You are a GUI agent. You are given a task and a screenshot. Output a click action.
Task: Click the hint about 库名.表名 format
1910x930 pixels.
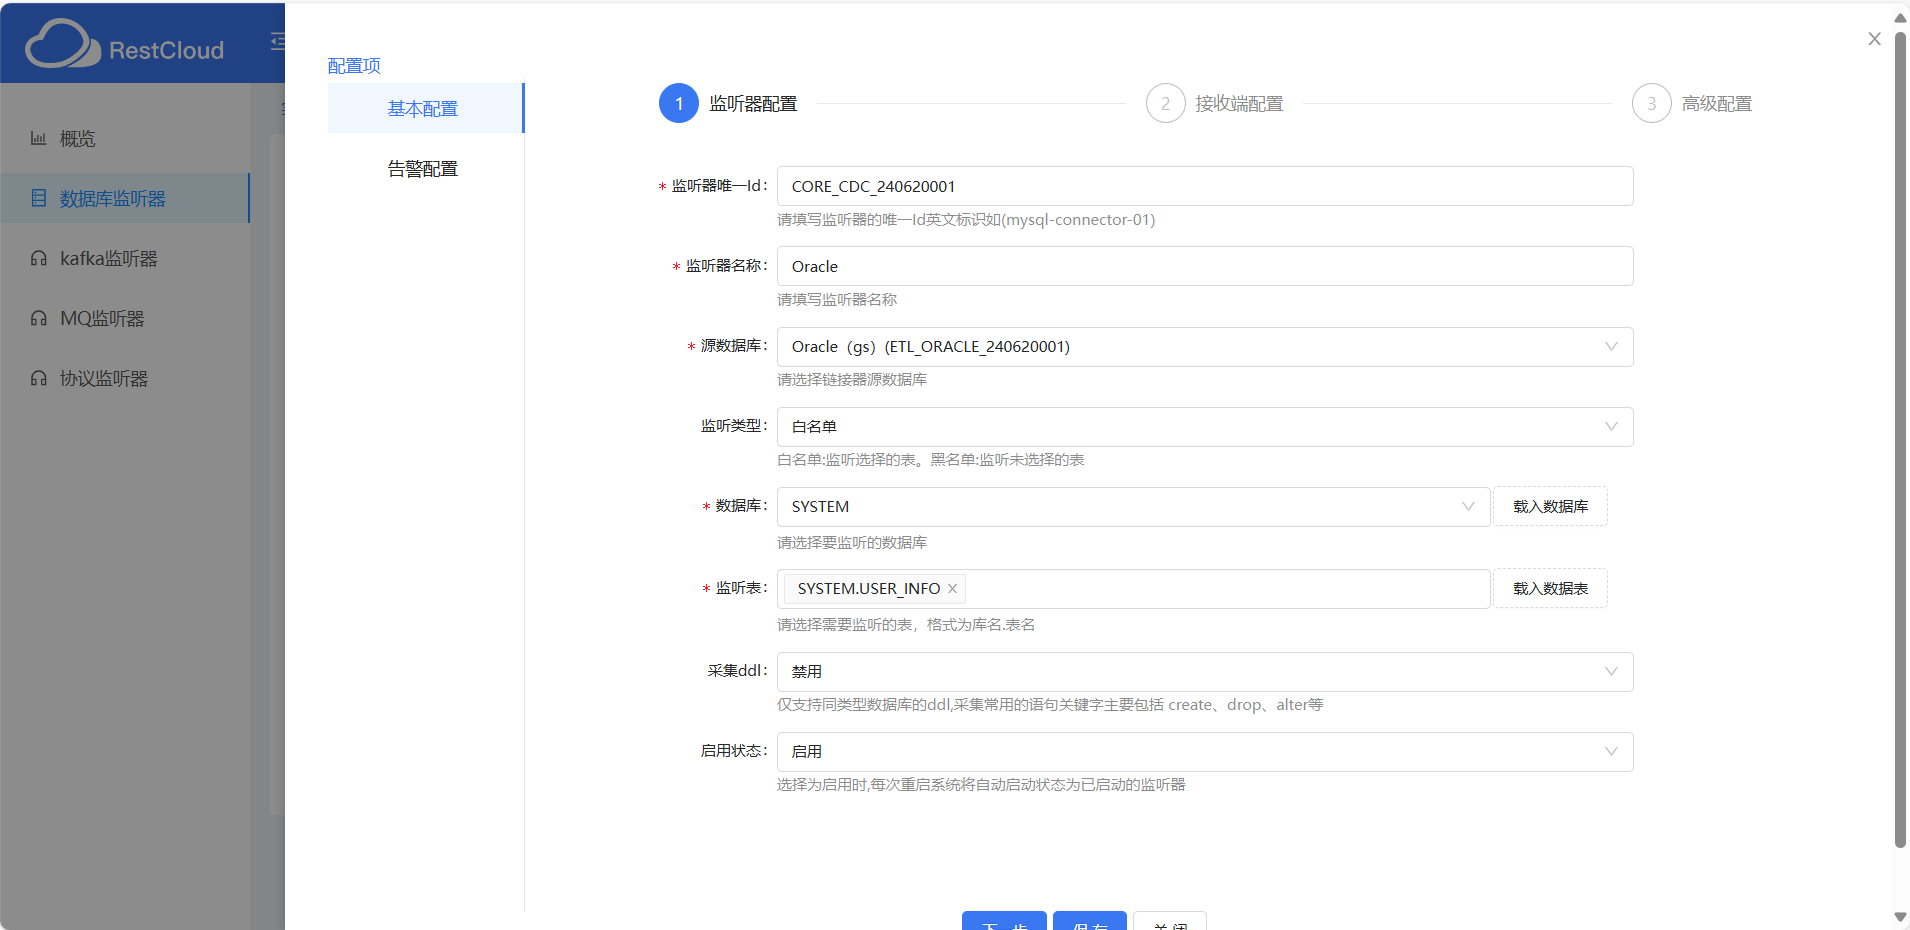tap(906, 625)
